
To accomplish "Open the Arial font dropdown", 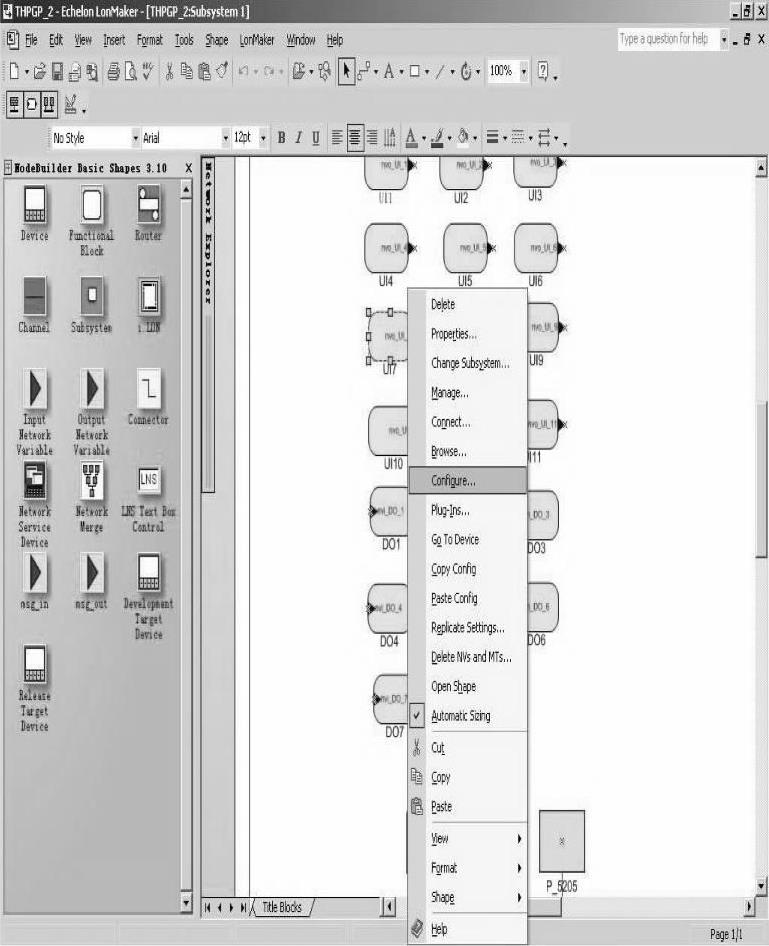I will (x=226, y=138).
